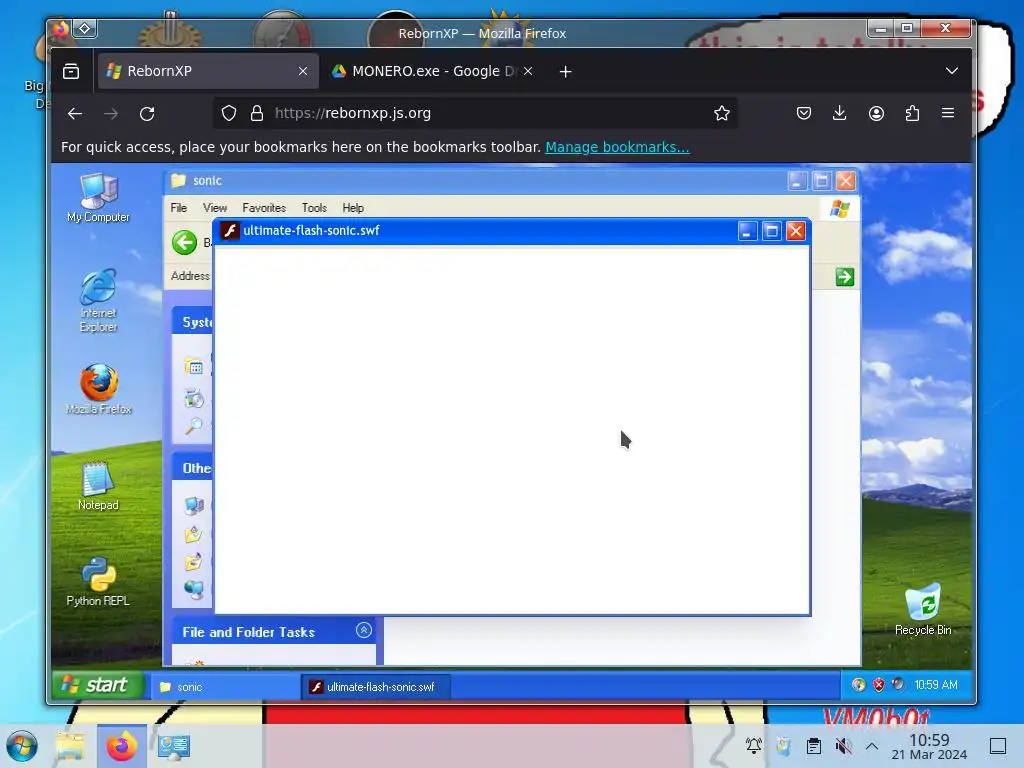Viewport: 1024px width, 768px height.
Task: Open the View menu in the sonic window
Action: [215, 208]
